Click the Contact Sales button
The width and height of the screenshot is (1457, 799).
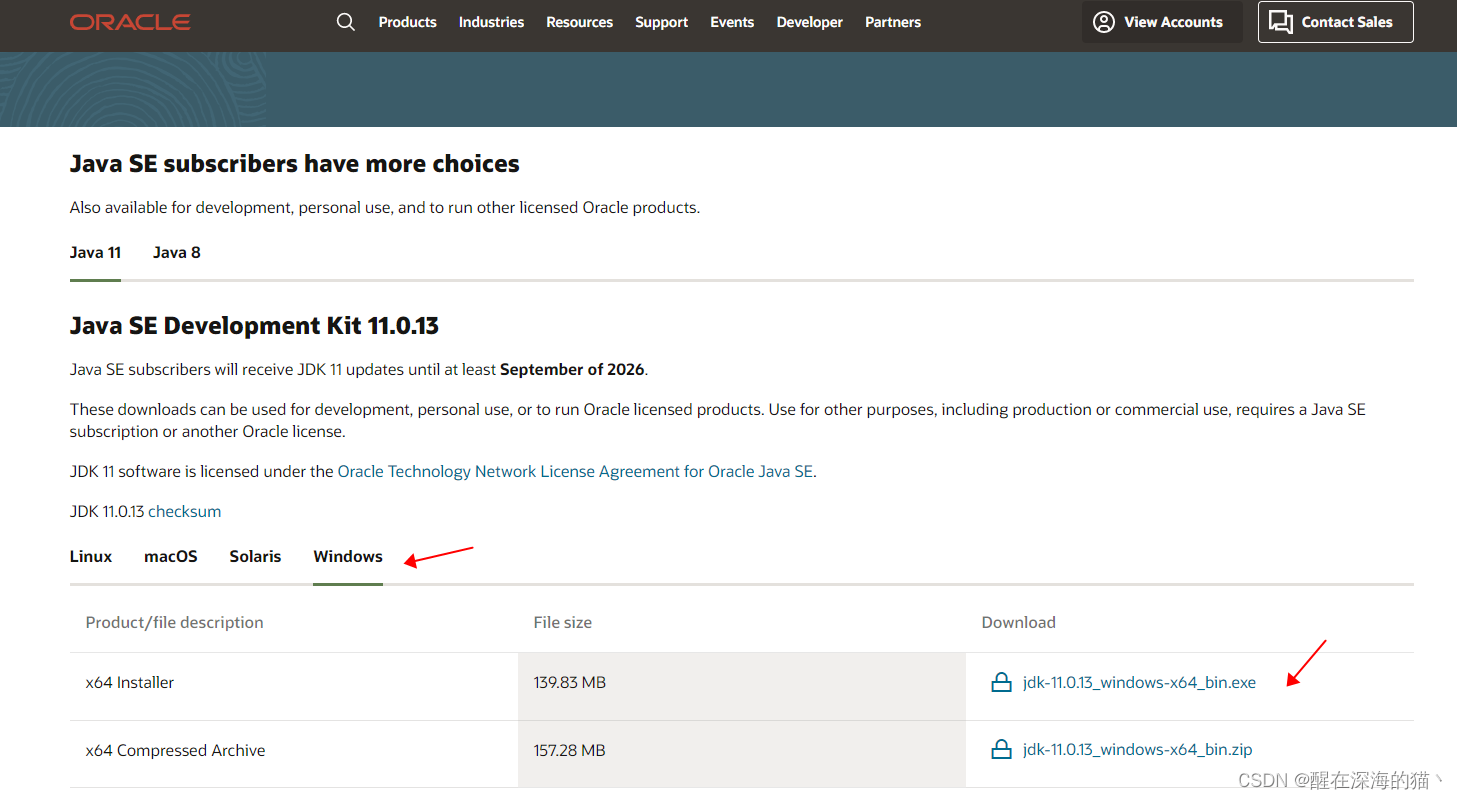(1336, 22)
